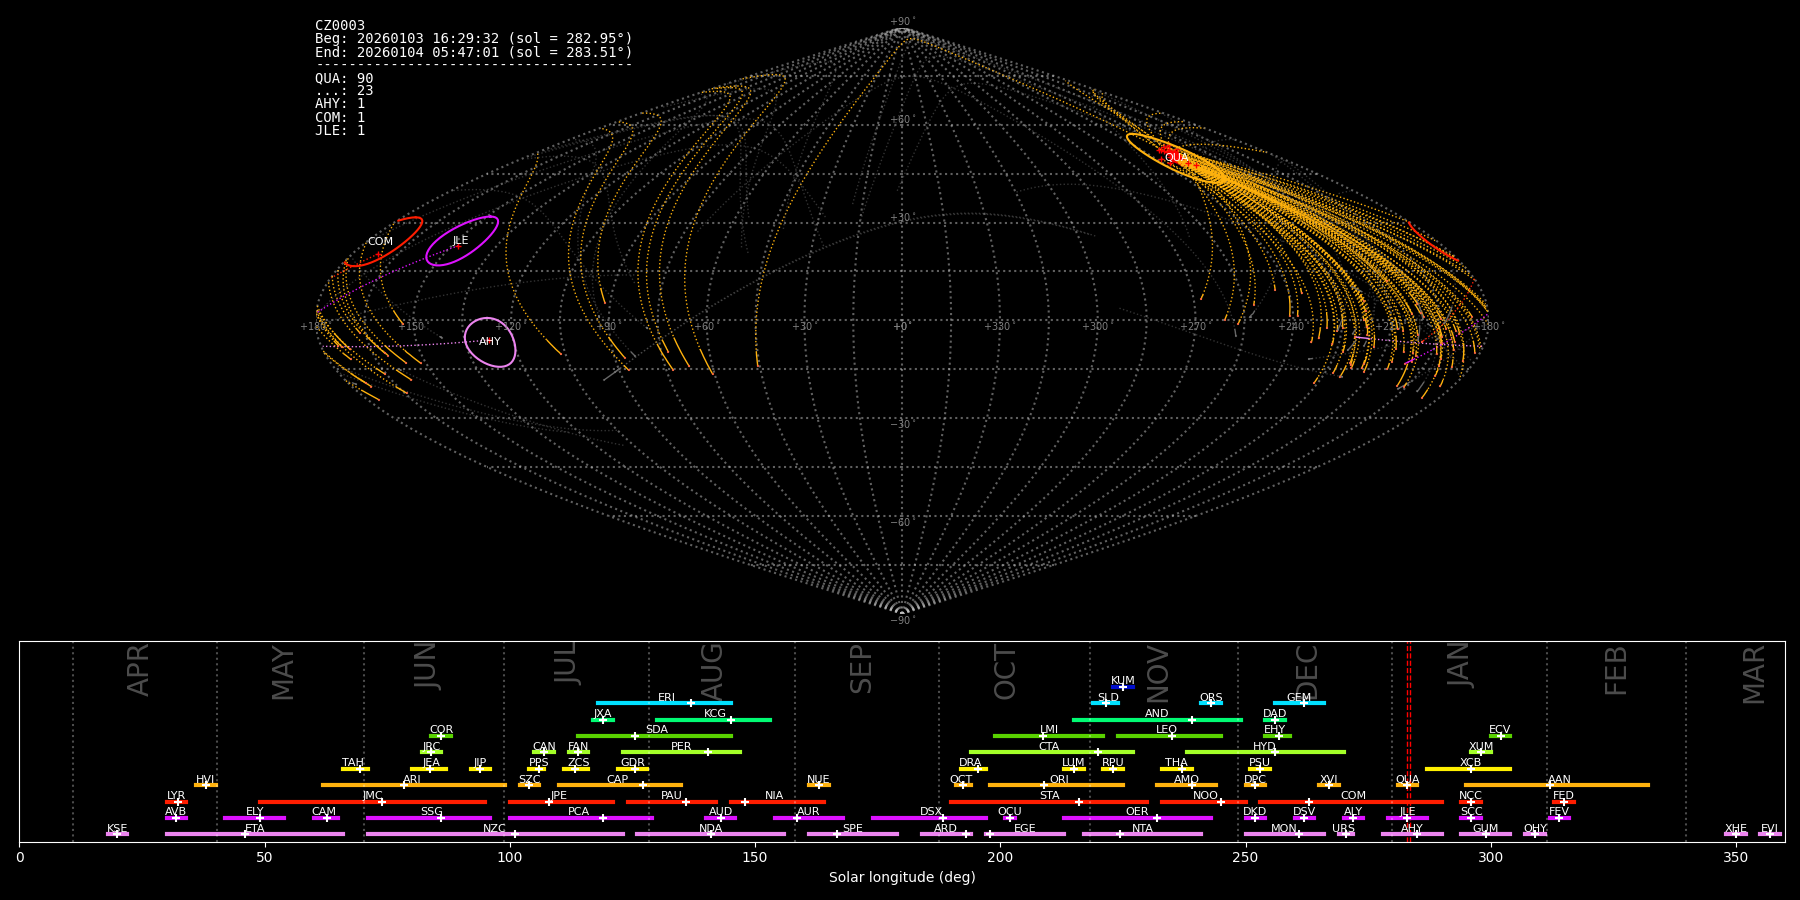Click the blue KUM shower bar
The image size is (1800, 900).
point(1123,687)
